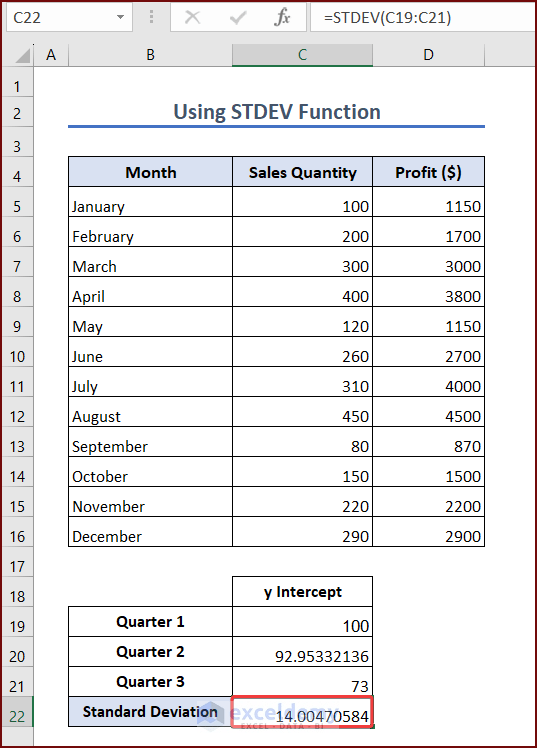The image size is (537, 748).
Task: Select column B header
Action: (x=150, y=55)
